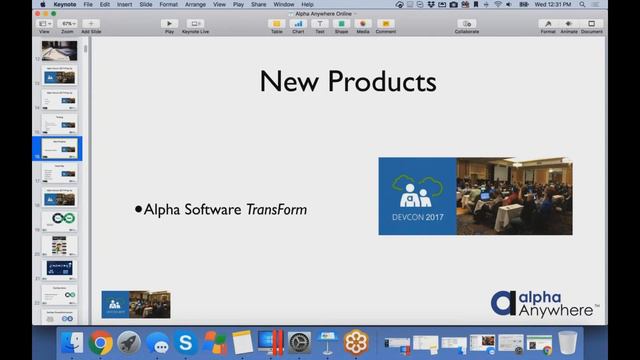Open System Preferences from the Dock

(299, 342)
